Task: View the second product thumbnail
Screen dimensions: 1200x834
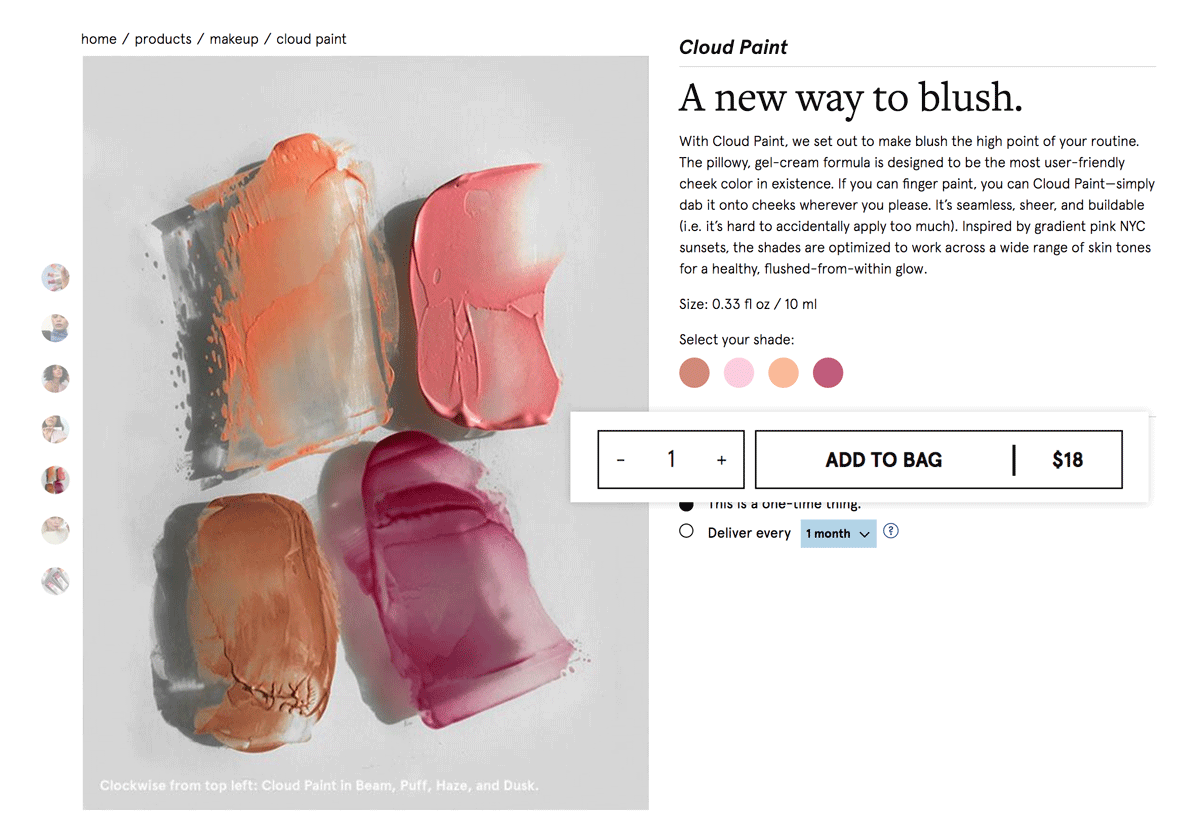Action: [x=55, y=328]
